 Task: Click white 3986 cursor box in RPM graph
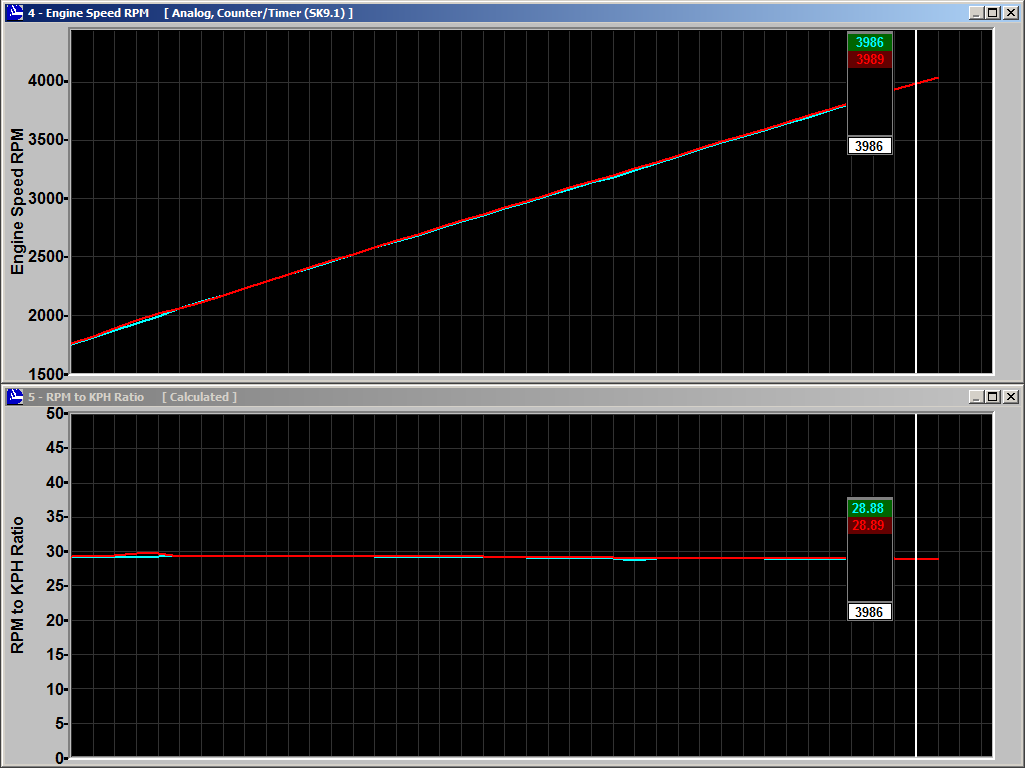point(869,146)
